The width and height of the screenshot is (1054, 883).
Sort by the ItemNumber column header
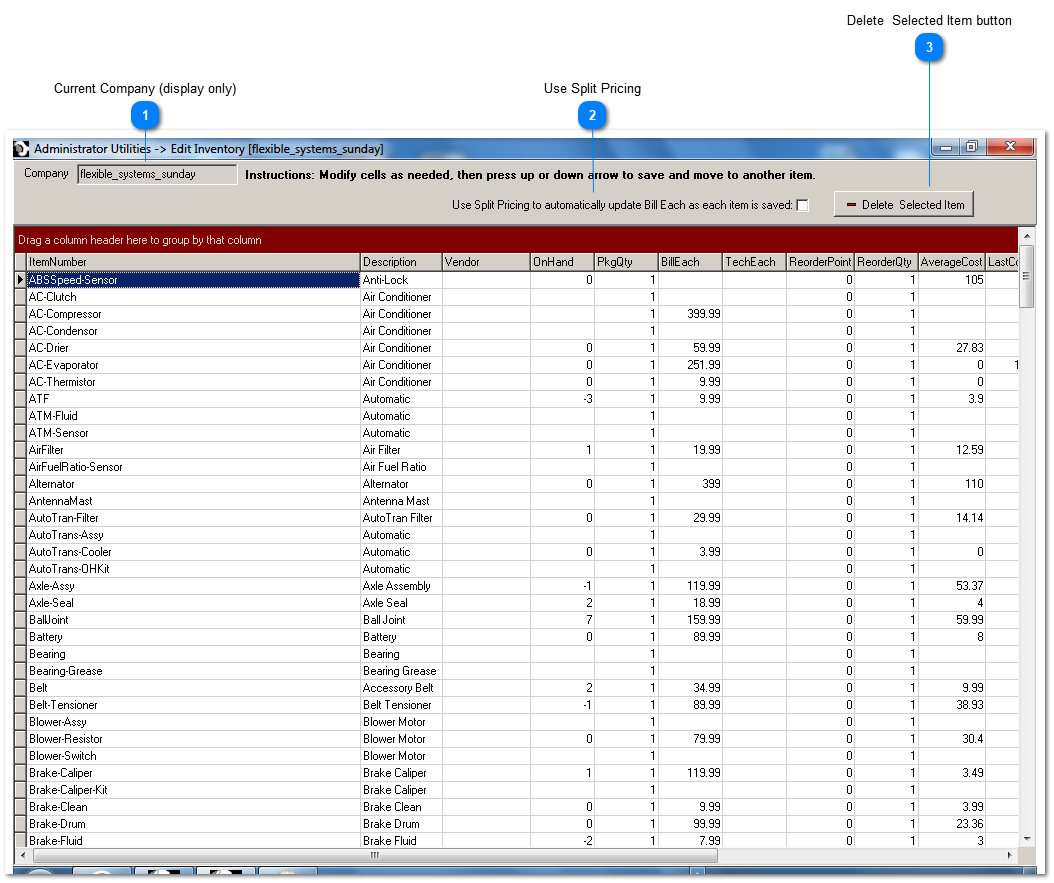pos(193,262)
